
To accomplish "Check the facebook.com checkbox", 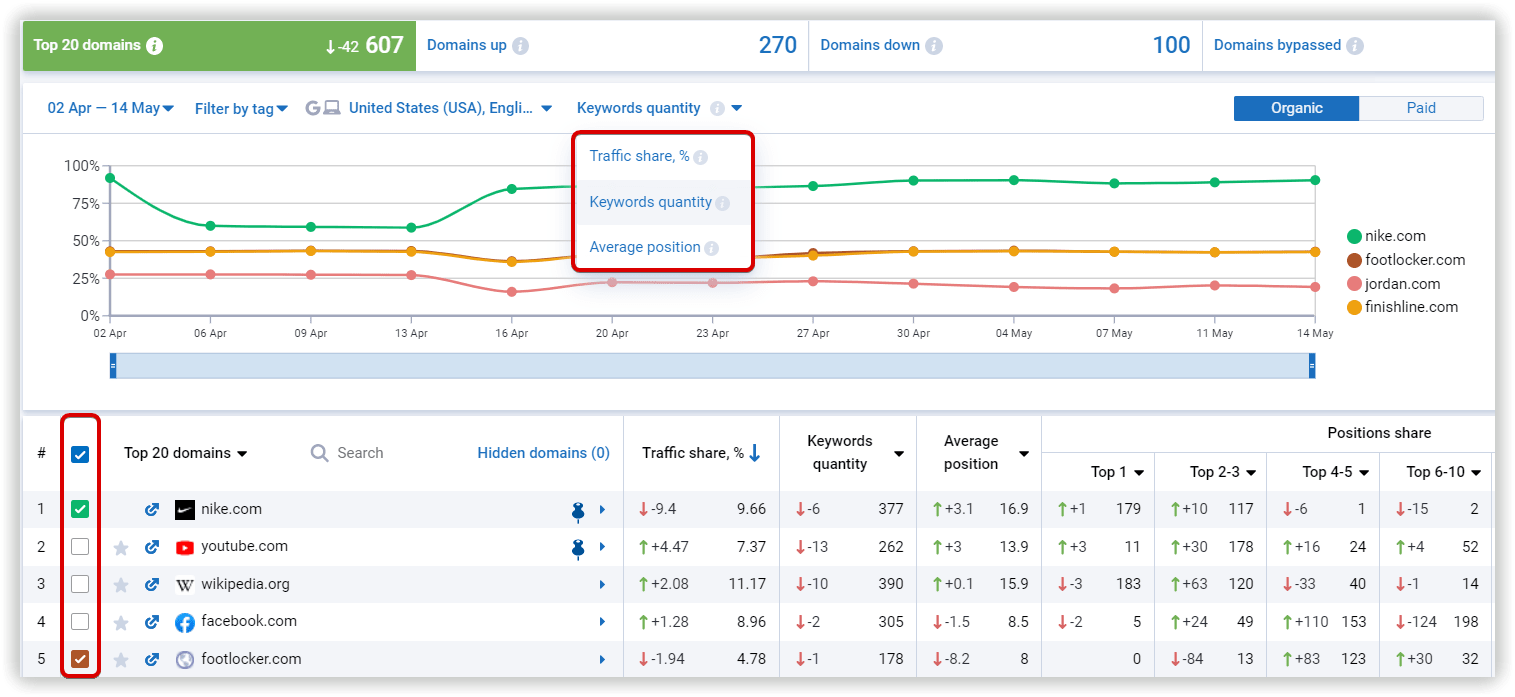I will (x=80, y=622).
